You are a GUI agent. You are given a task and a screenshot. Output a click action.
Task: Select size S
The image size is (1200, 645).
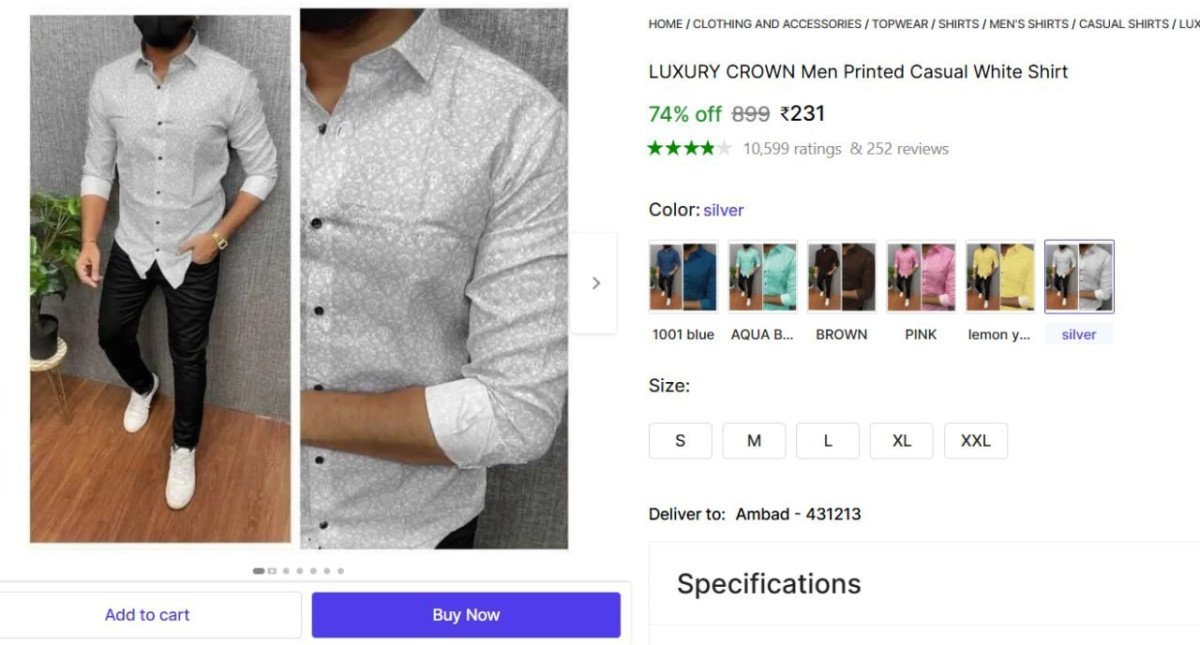680,441
